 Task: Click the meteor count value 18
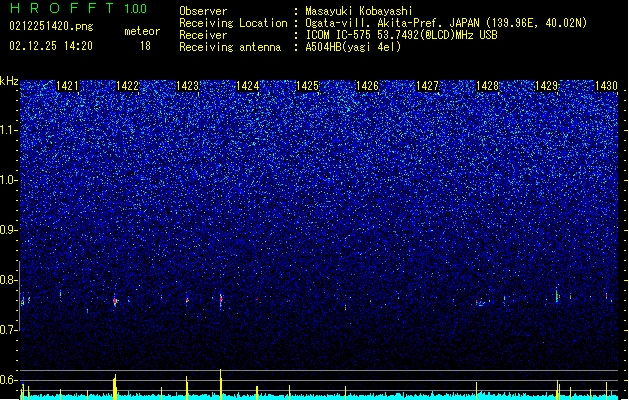145,46
